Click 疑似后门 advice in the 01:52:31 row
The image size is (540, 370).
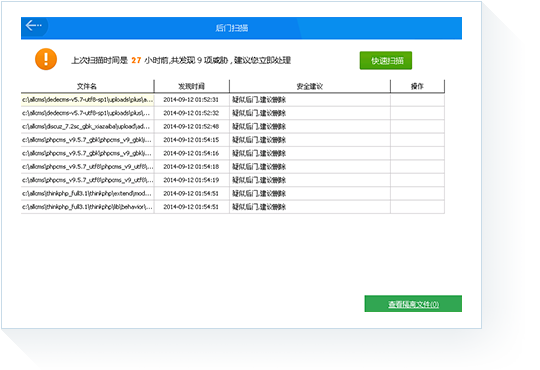(x=259, y=100)
